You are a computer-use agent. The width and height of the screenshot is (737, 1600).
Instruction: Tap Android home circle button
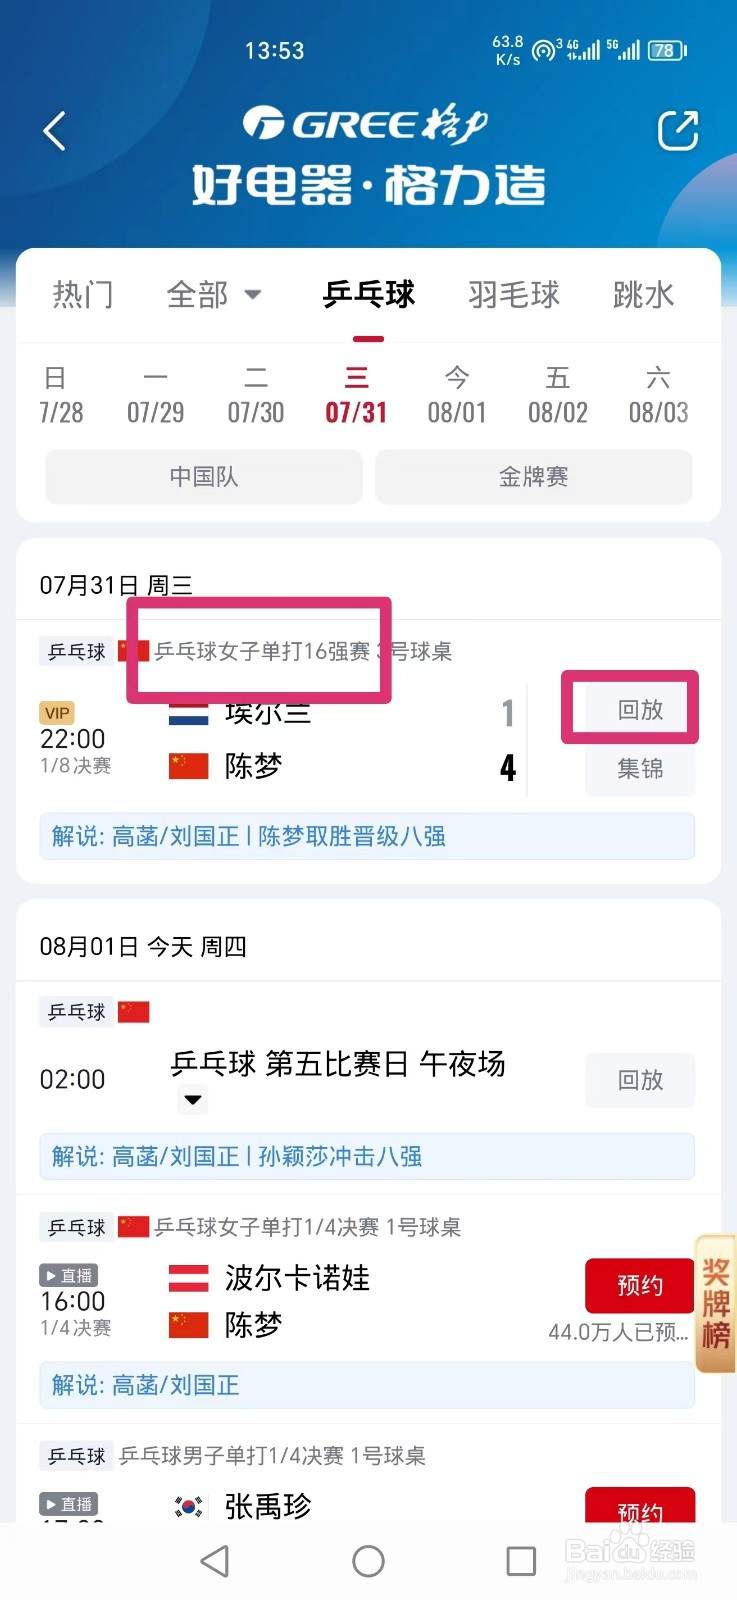click(x=368, y=1560)
